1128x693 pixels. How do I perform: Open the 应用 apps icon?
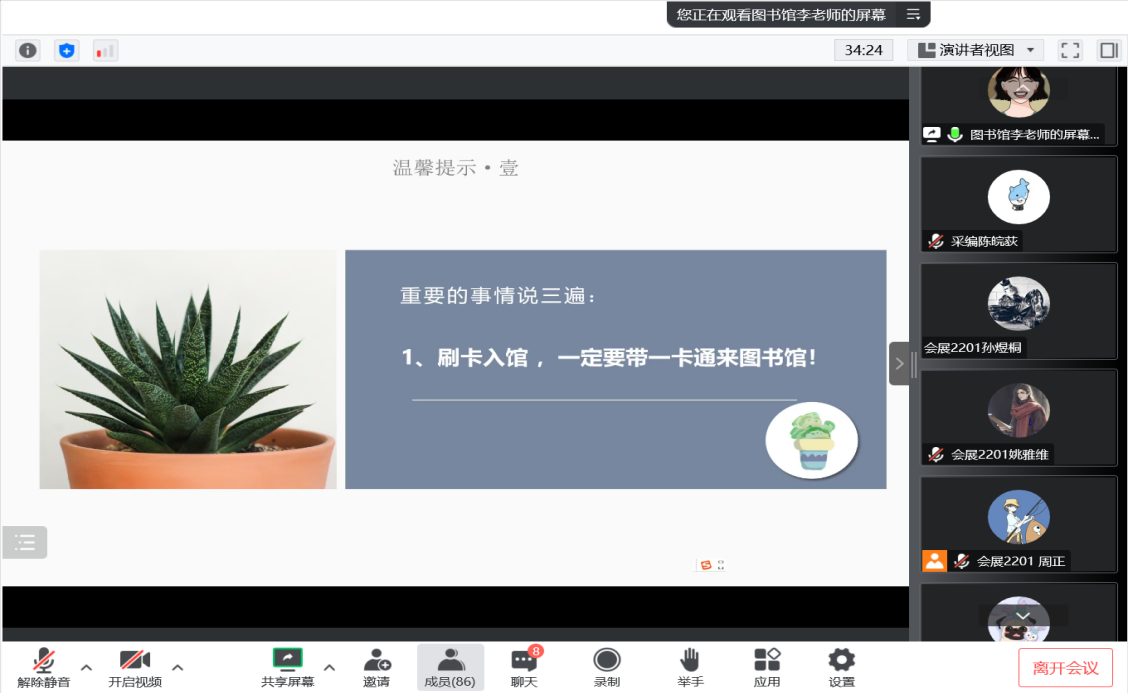[767, 667]
